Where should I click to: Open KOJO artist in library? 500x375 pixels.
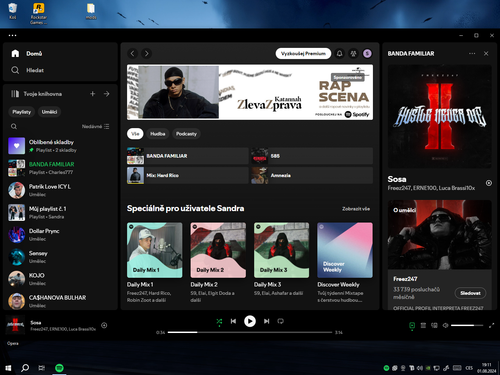pyautogui.click(x=60, y=279)
